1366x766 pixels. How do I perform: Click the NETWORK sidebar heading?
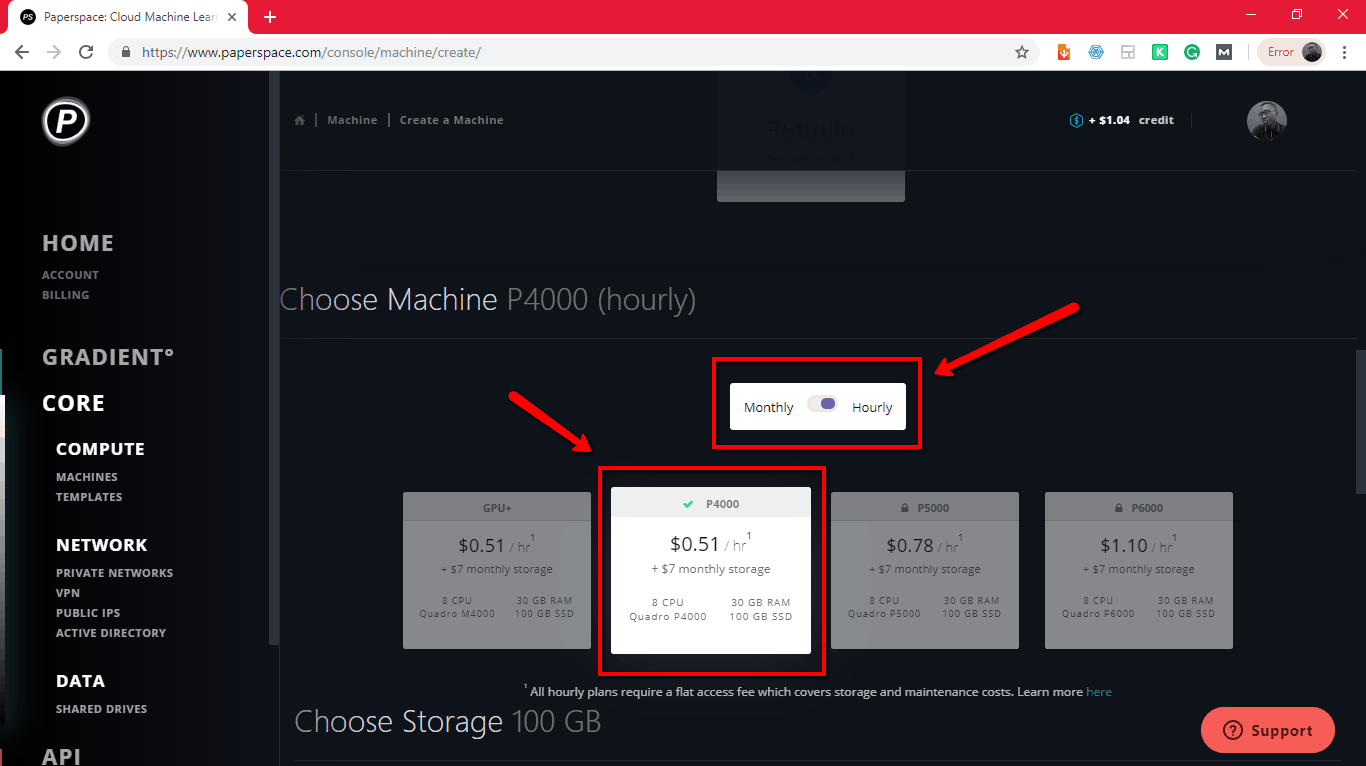coord(102,545)
